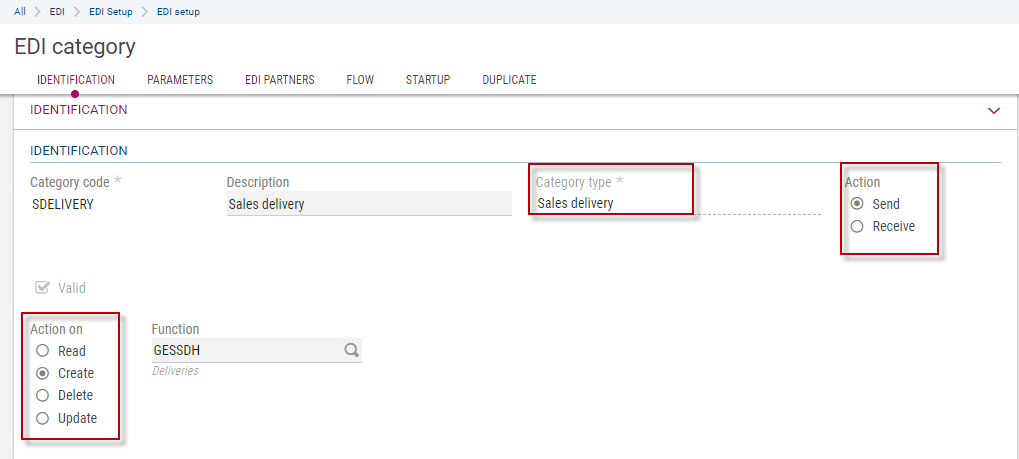Viewport: 1019px width, 459px height.
Task: Choose Read under Action on
Action: [x=42, y=351]
